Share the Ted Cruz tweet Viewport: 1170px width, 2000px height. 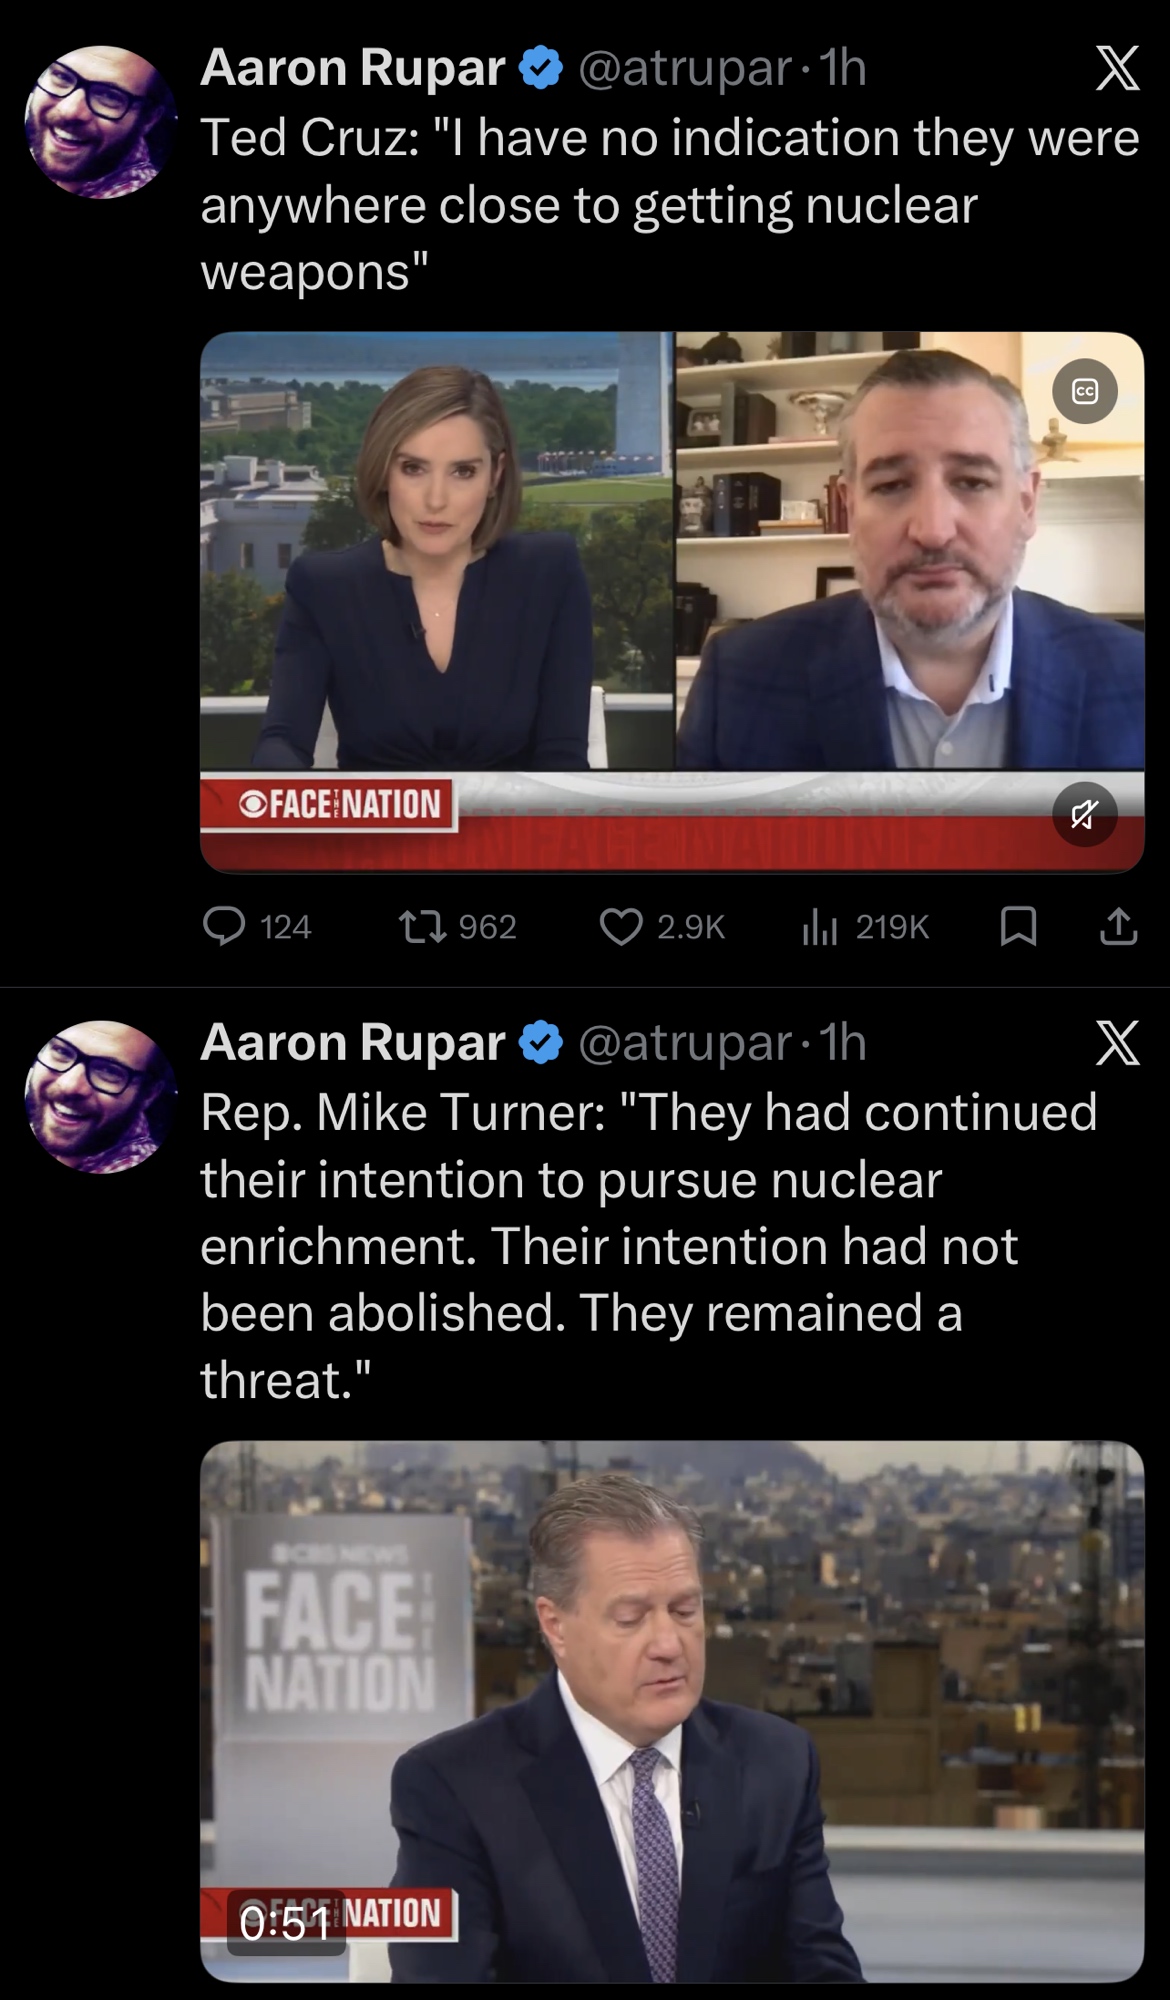coord(1118,927)
